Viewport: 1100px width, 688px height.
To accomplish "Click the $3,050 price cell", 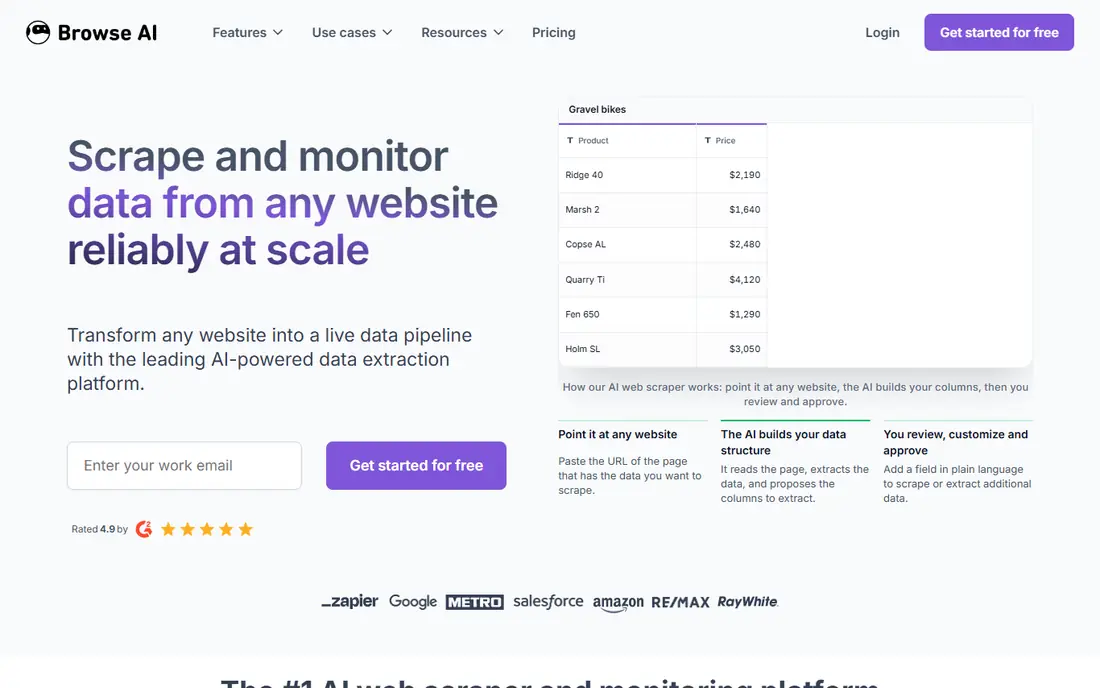I will pyautogui.click(x=732, y=349).
